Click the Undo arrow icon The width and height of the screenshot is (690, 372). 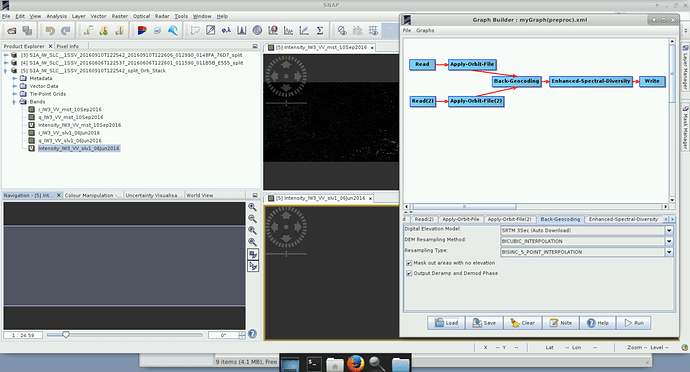tap(50, 30)
